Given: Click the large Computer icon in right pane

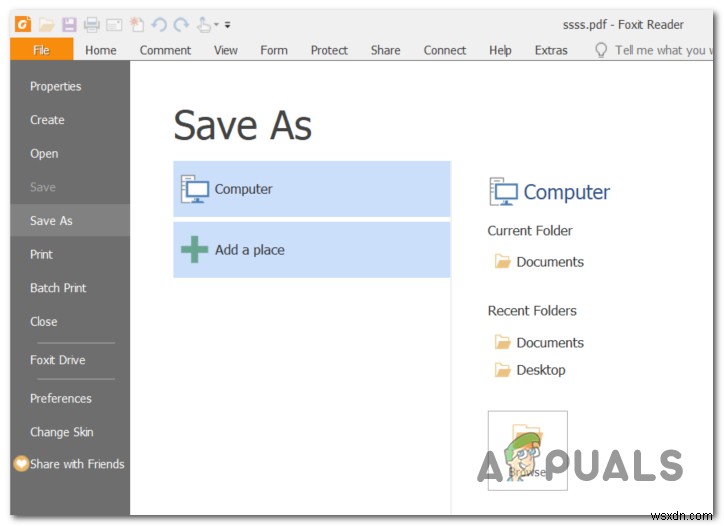Looking at the screenshot, I should click(x=503, y=192).
